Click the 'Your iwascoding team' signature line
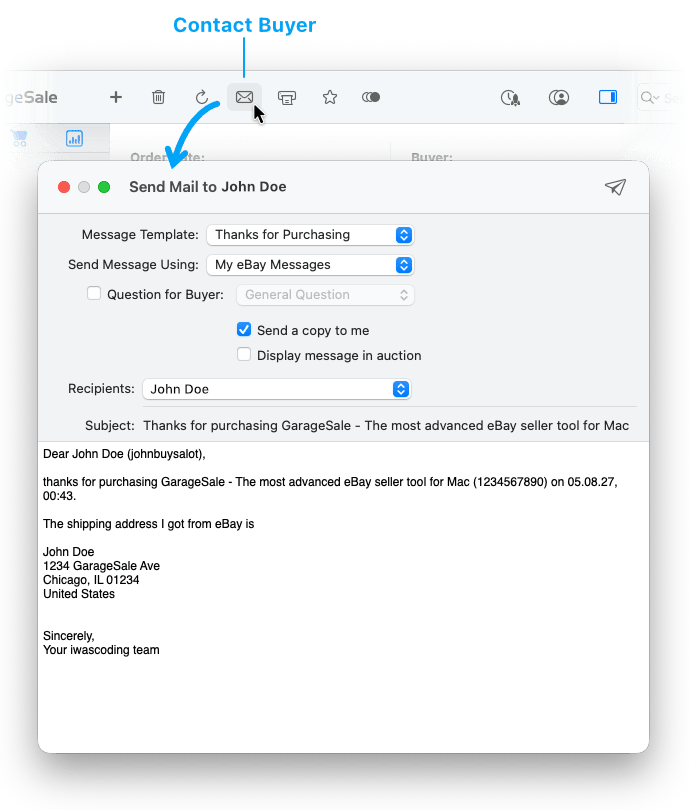The image size is (689, 810). point(101,650)
